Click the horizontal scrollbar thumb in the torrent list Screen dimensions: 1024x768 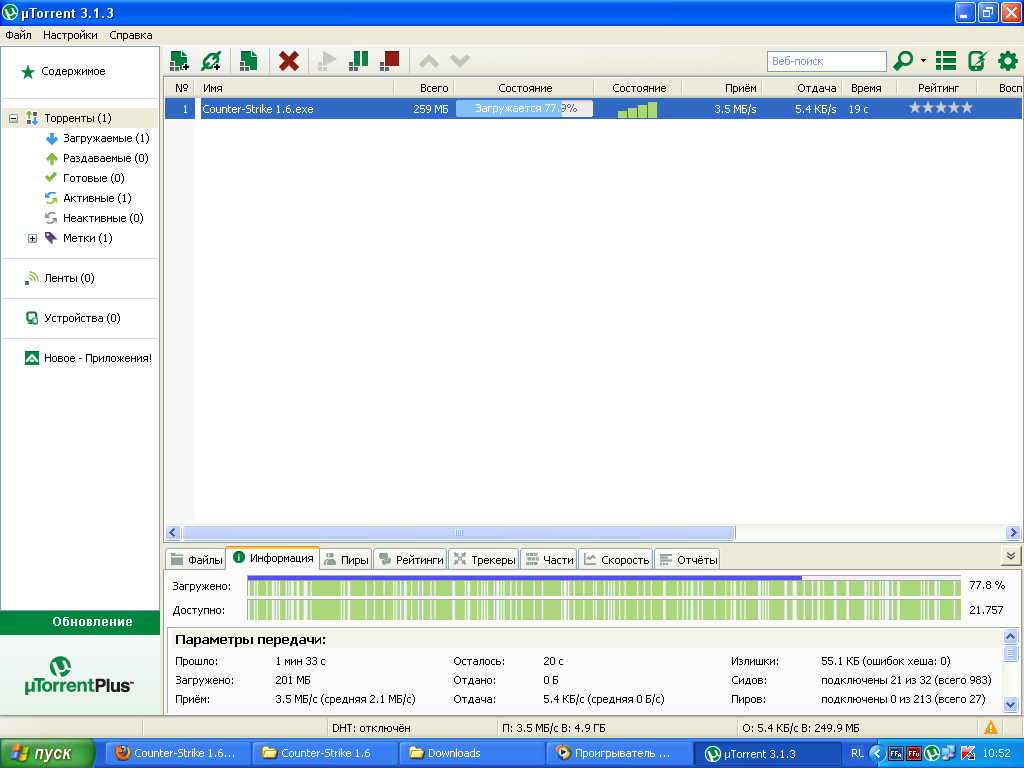pyautogui.click(x=458, y=533)
